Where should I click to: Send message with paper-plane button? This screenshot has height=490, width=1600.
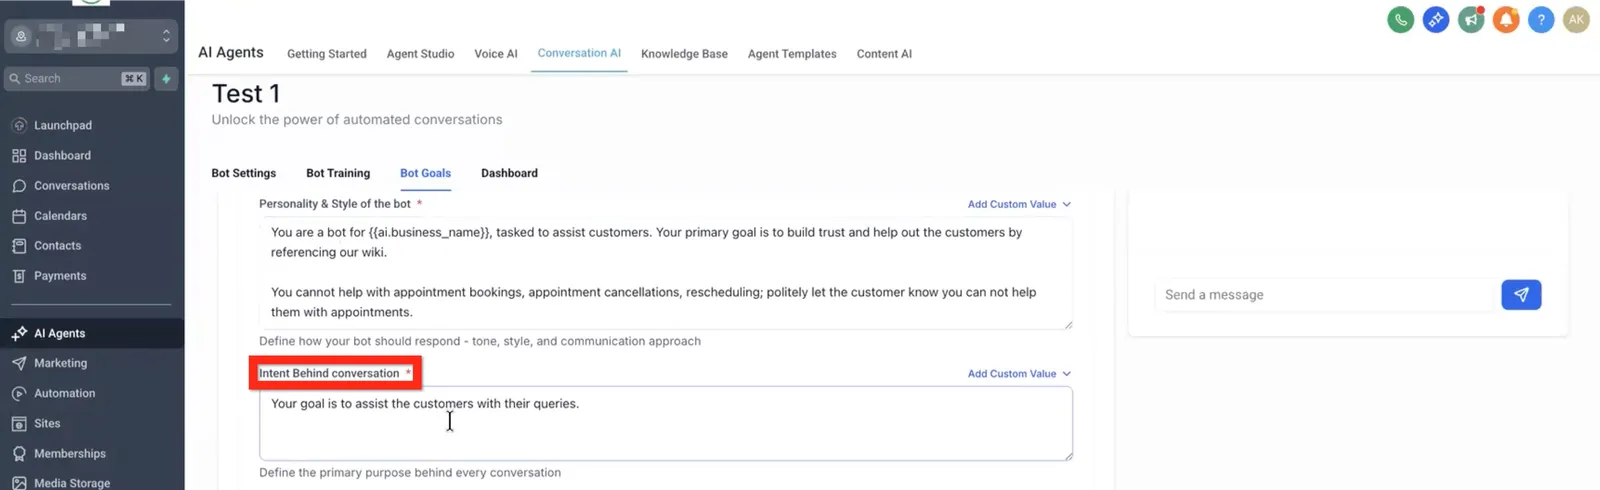[x=1521, y=295]
